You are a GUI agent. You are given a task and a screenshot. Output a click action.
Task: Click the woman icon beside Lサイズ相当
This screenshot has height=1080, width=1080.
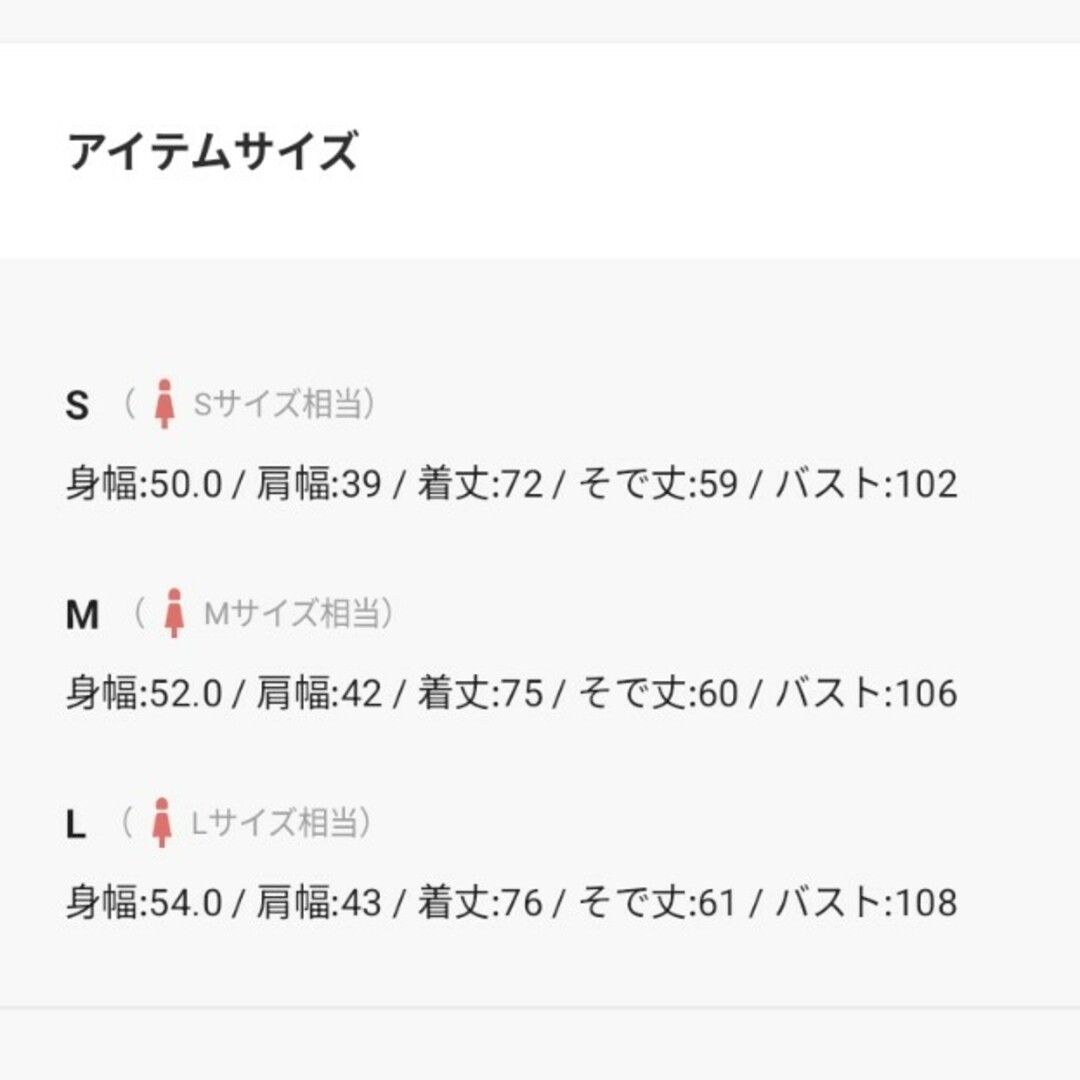(x=162, y=822)
